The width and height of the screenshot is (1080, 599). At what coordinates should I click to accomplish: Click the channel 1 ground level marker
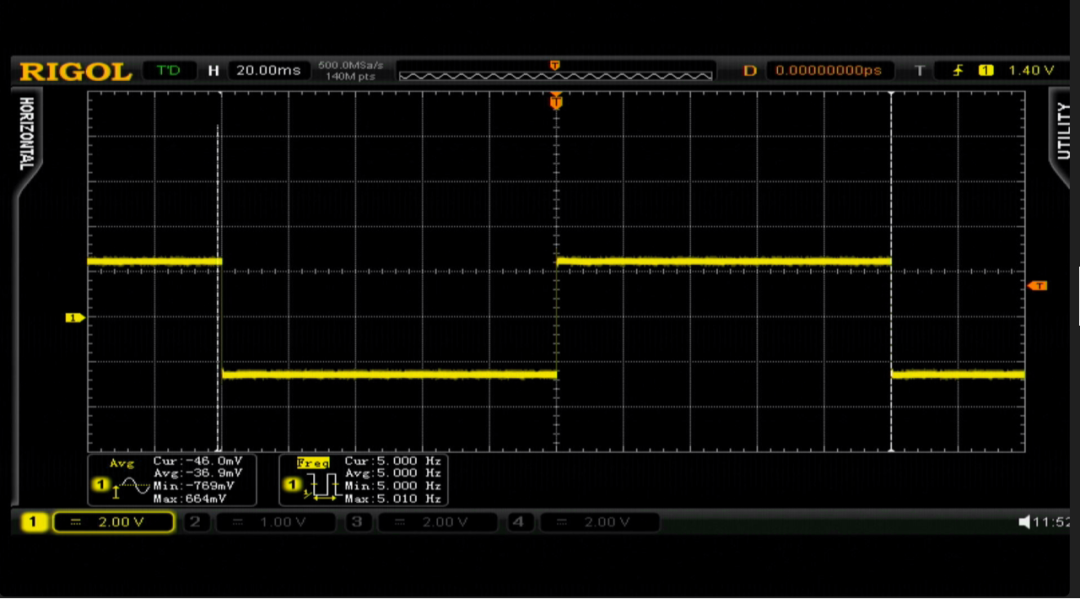(74, 317)
